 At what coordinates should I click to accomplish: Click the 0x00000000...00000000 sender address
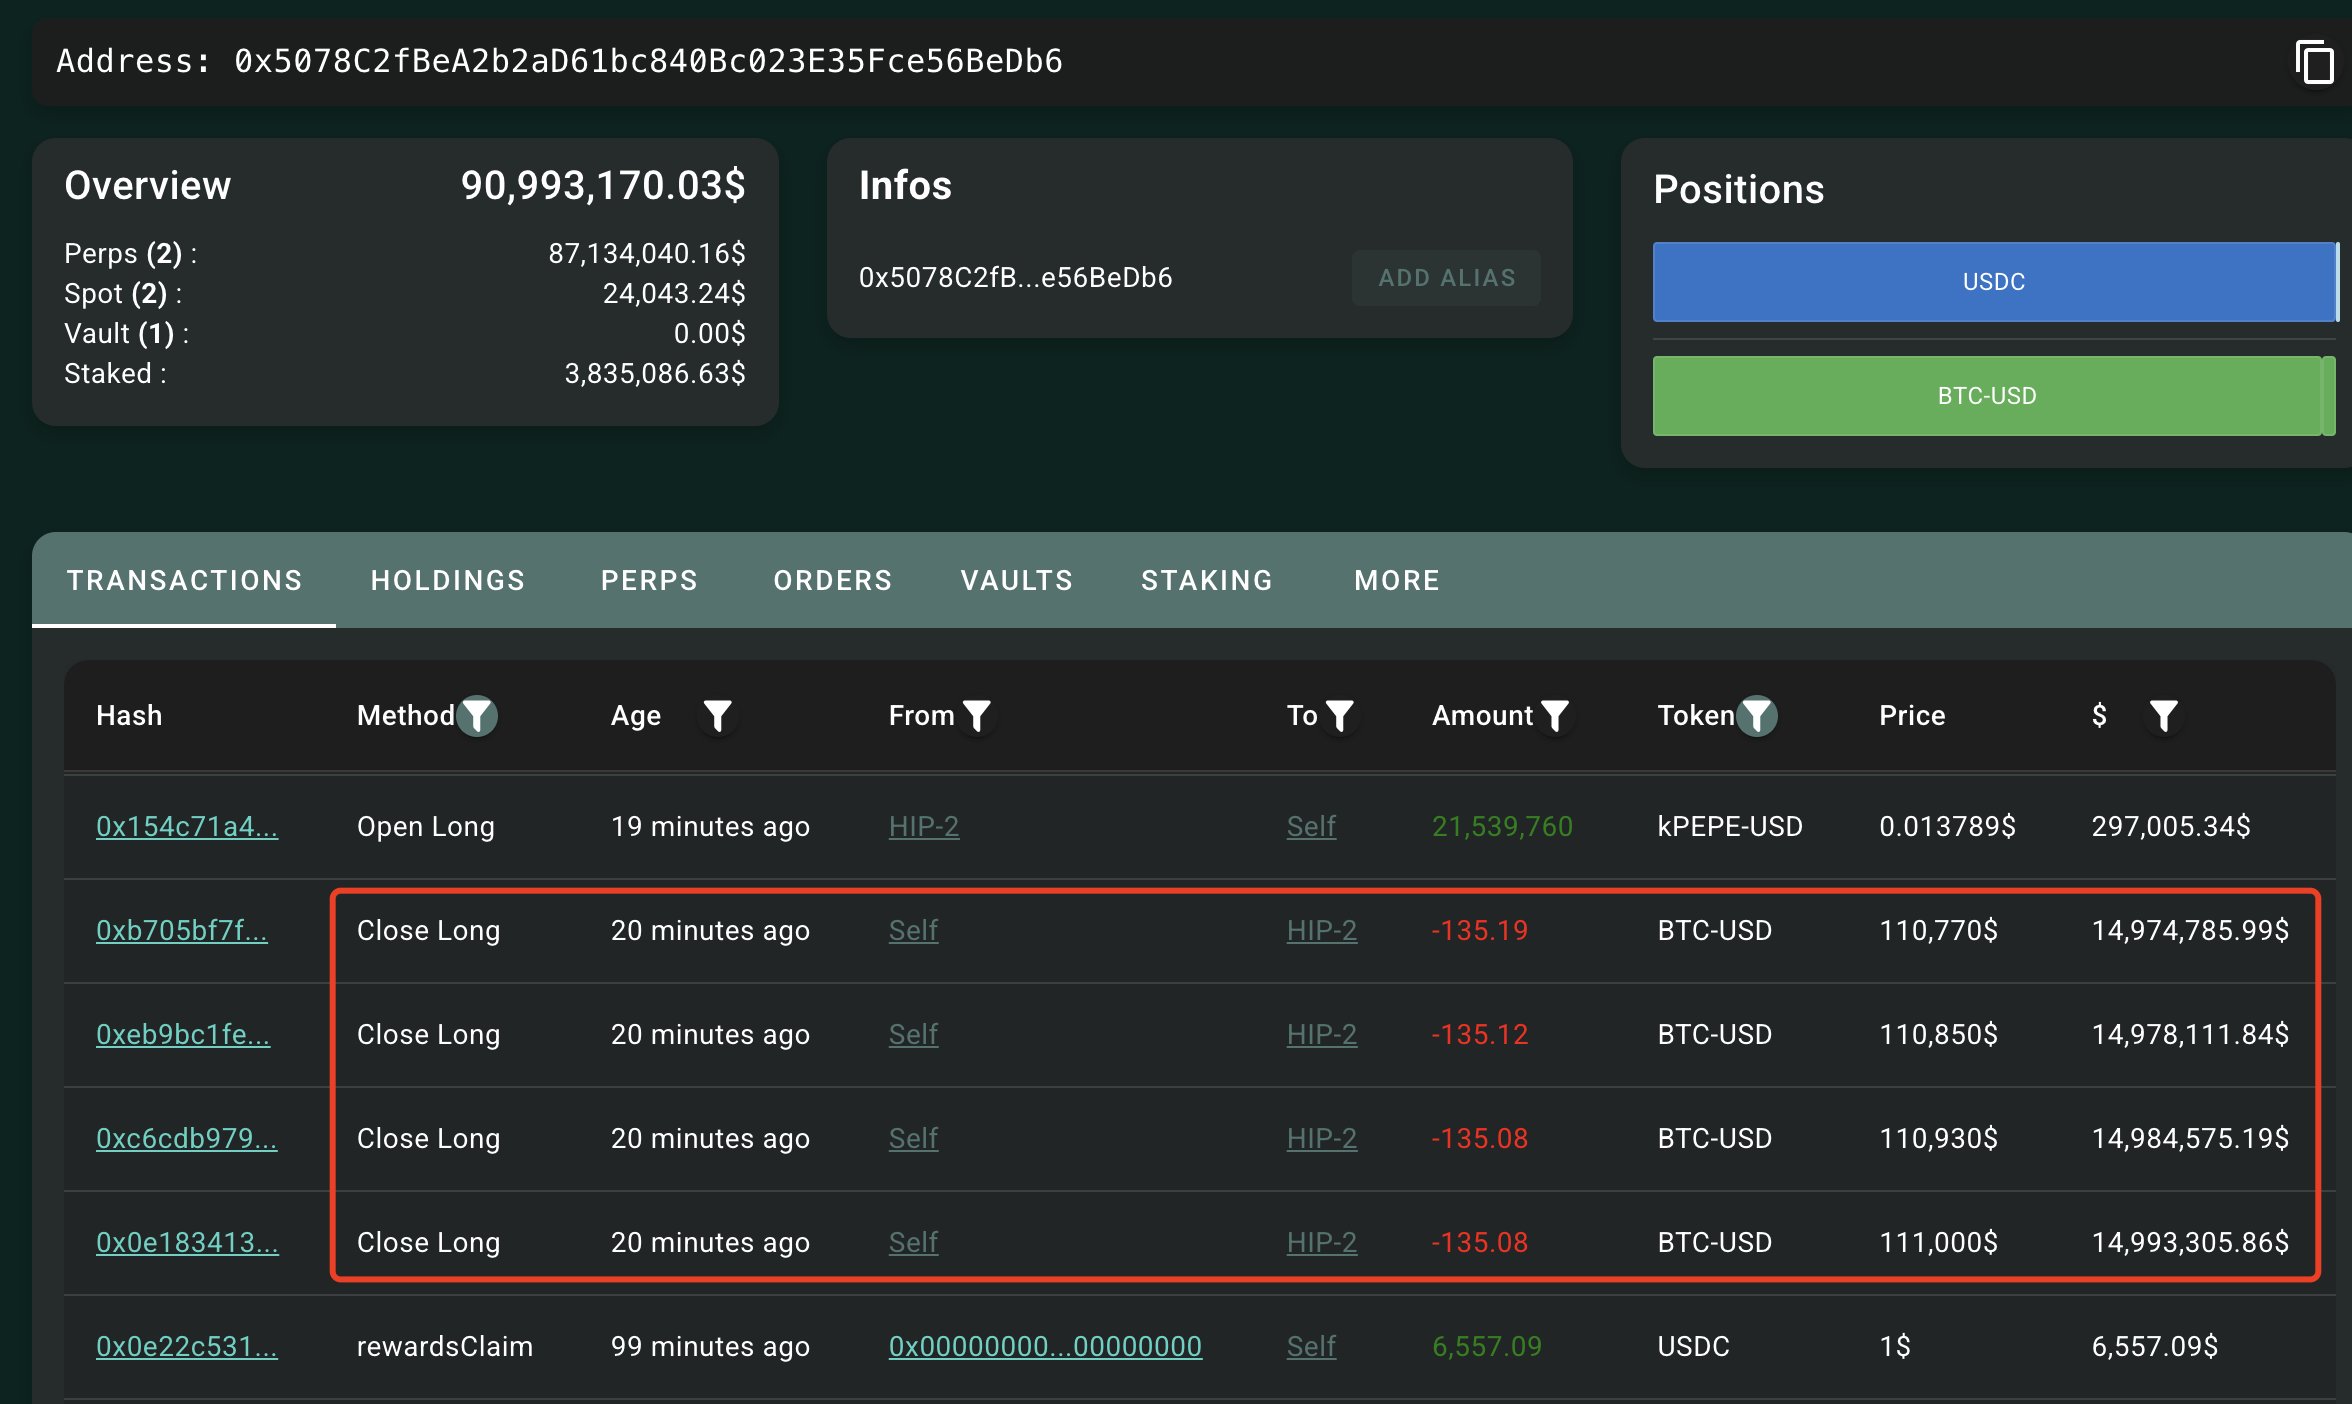pos(1045,1347)
